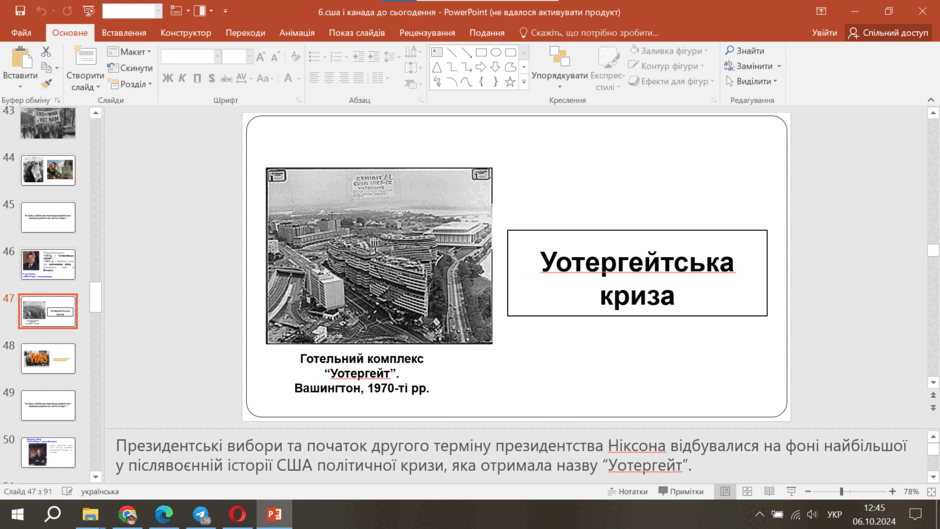Switch to the Конструктор tab

(x=185, y=32)
